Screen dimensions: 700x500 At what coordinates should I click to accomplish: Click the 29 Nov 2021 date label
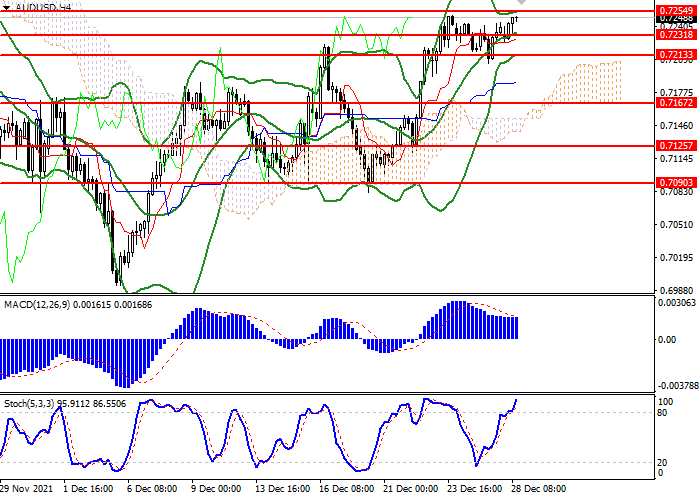(x=26, y=489)
